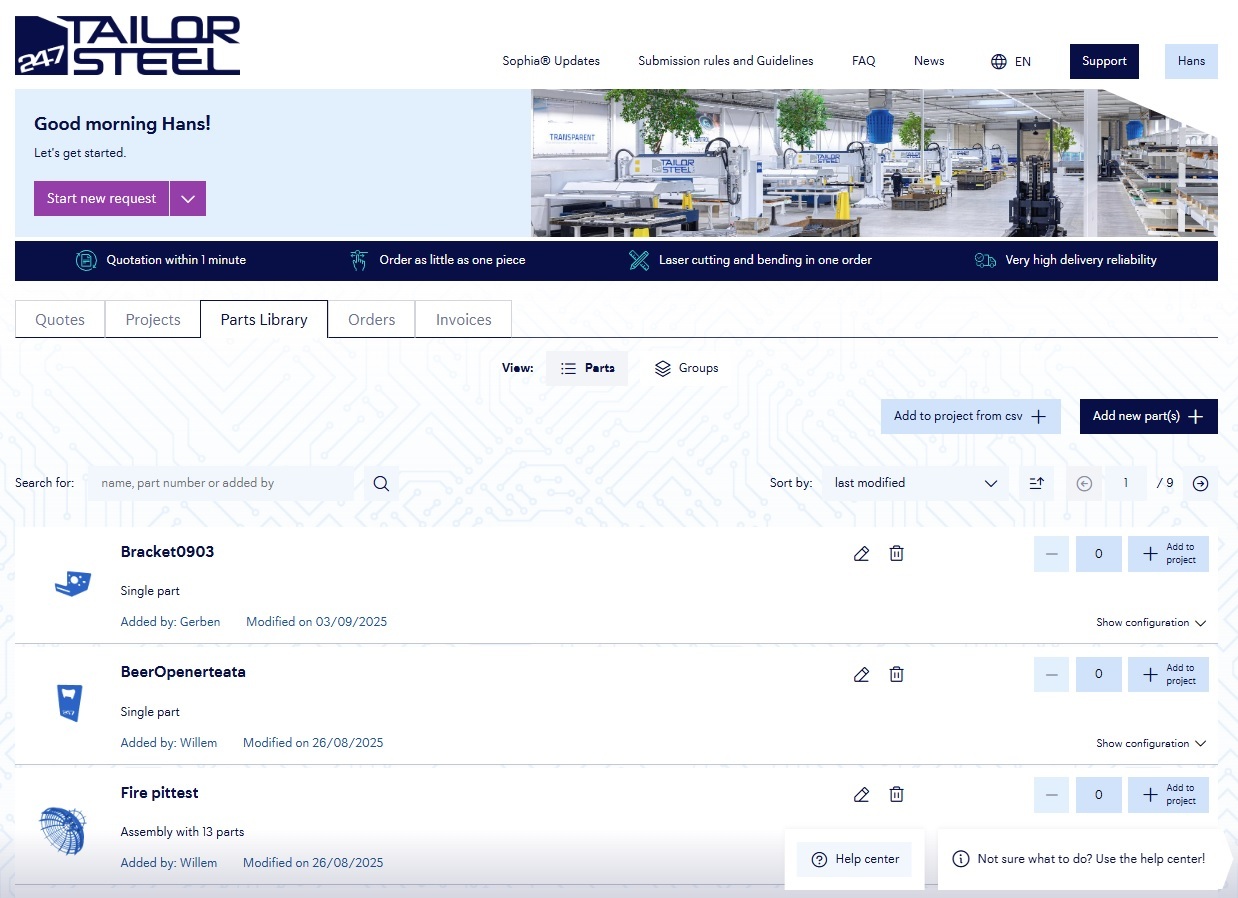
Task: Delete the BeerOpenerteata part via trash icon
Action: tap(896, 674)
